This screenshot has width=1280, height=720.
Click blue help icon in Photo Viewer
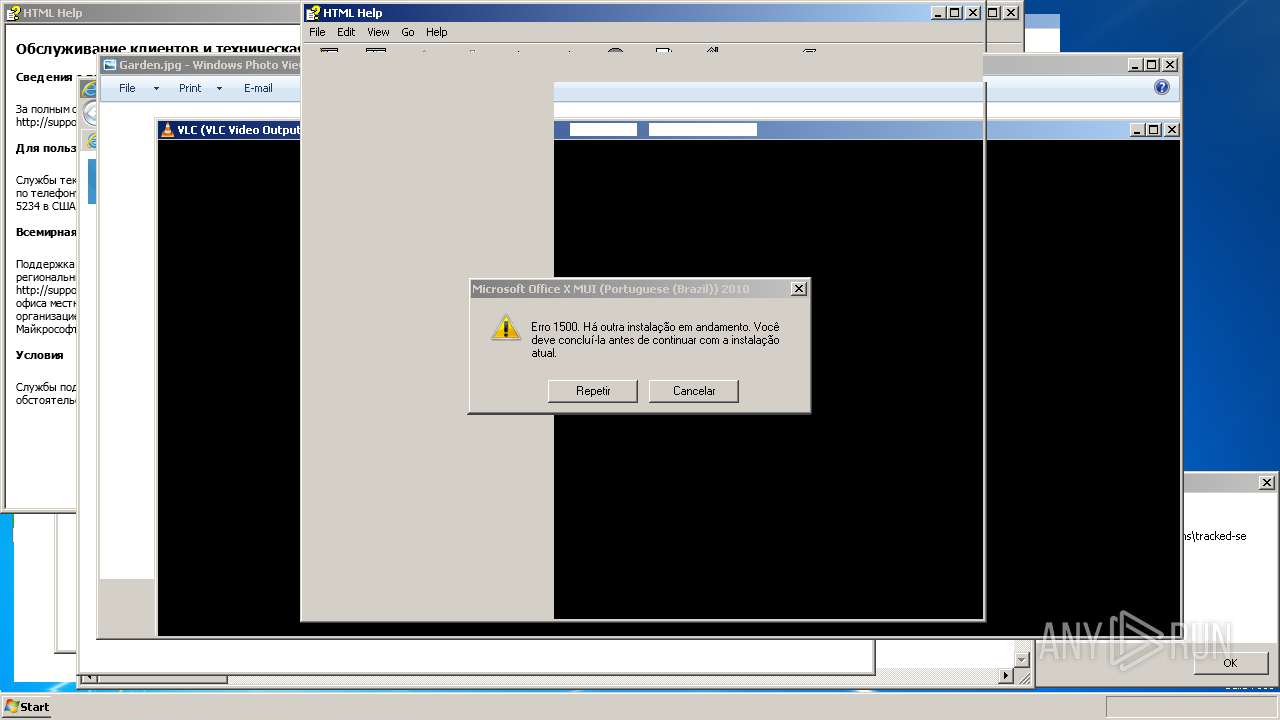coord(1162,87)
